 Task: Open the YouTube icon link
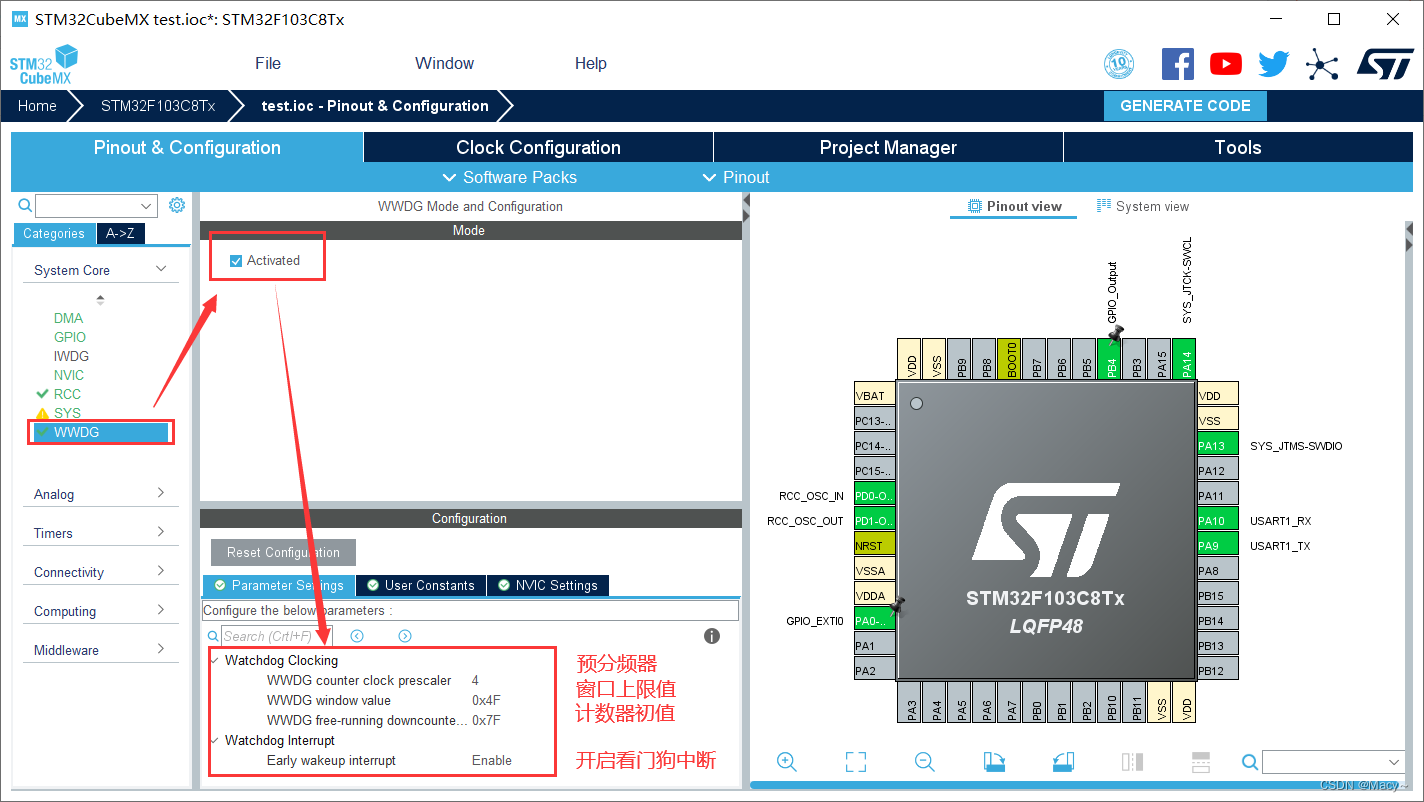click(1225, 64)
